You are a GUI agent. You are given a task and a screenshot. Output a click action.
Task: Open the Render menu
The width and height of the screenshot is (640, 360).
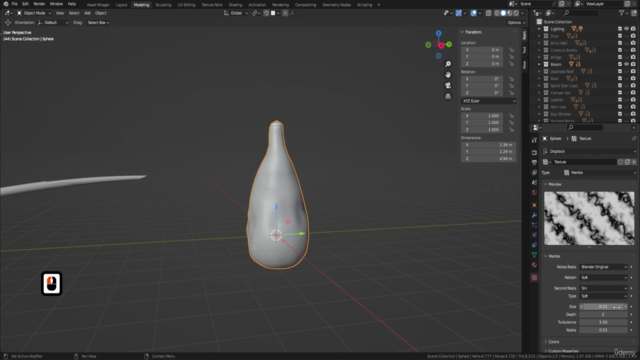[x=39, y=4]
